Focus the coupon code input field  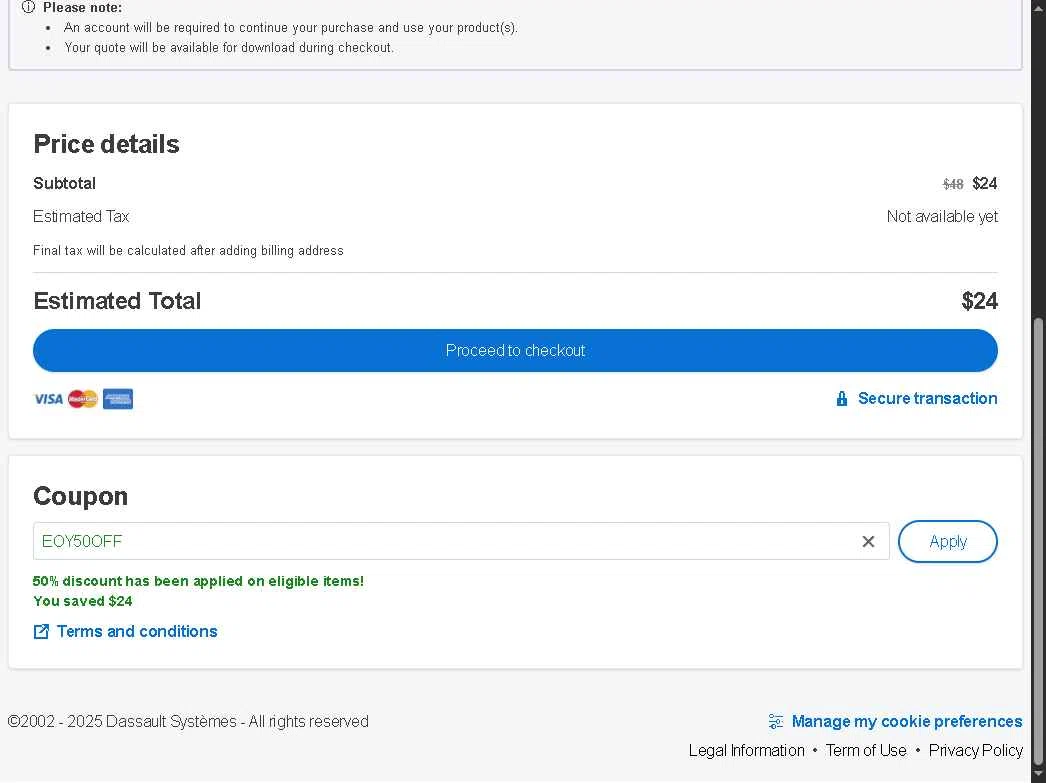(x=461, y=541)
